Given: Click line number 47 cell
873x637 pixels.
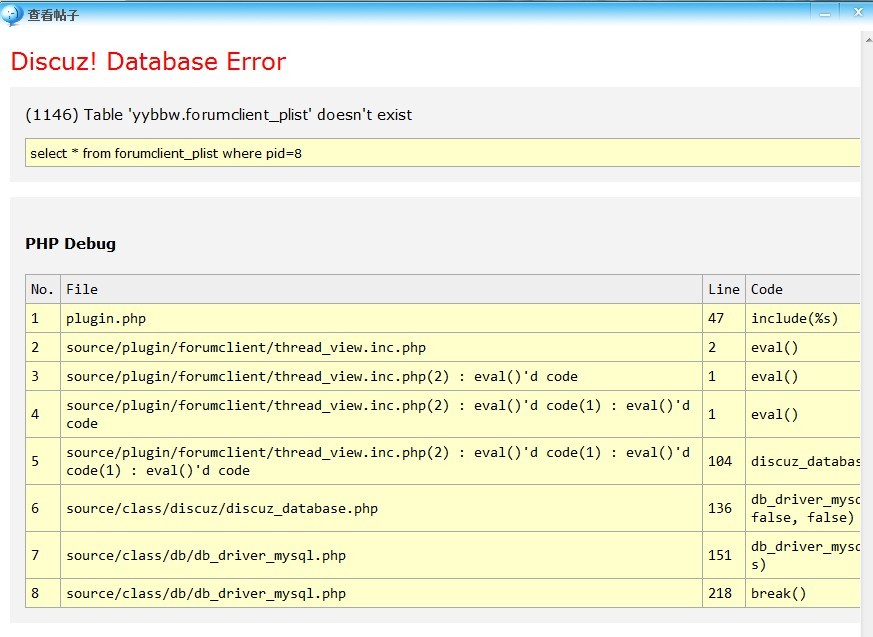Looking at the screenshot, I should (x=724, y=318).
